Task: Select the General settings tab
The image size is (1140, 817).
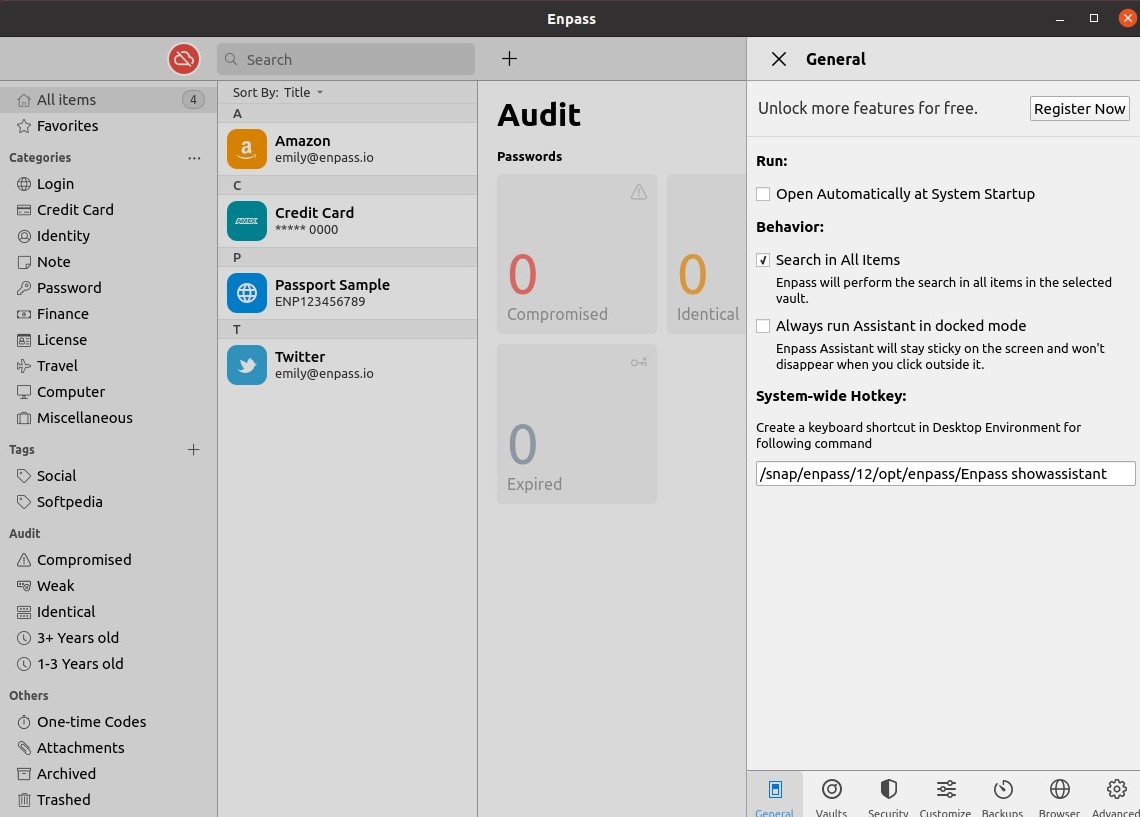Action: [774, 796]
